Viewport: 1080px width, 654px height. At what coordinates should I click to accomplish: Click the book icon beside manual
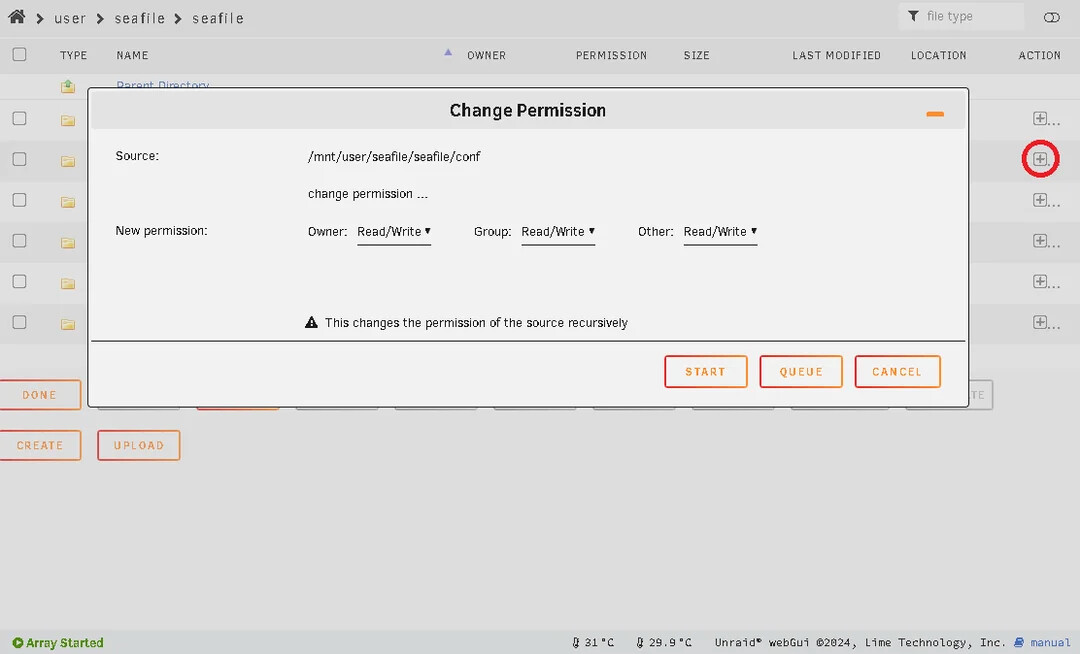click(x=1019, y=642)
